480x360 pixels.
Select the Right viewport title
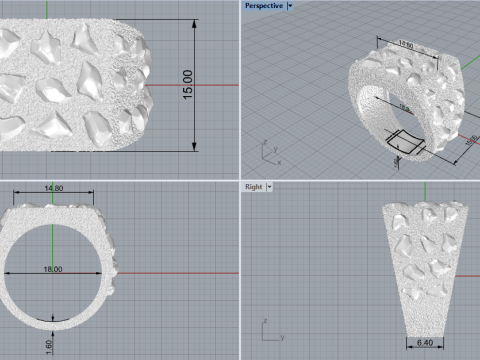point(254,187)
